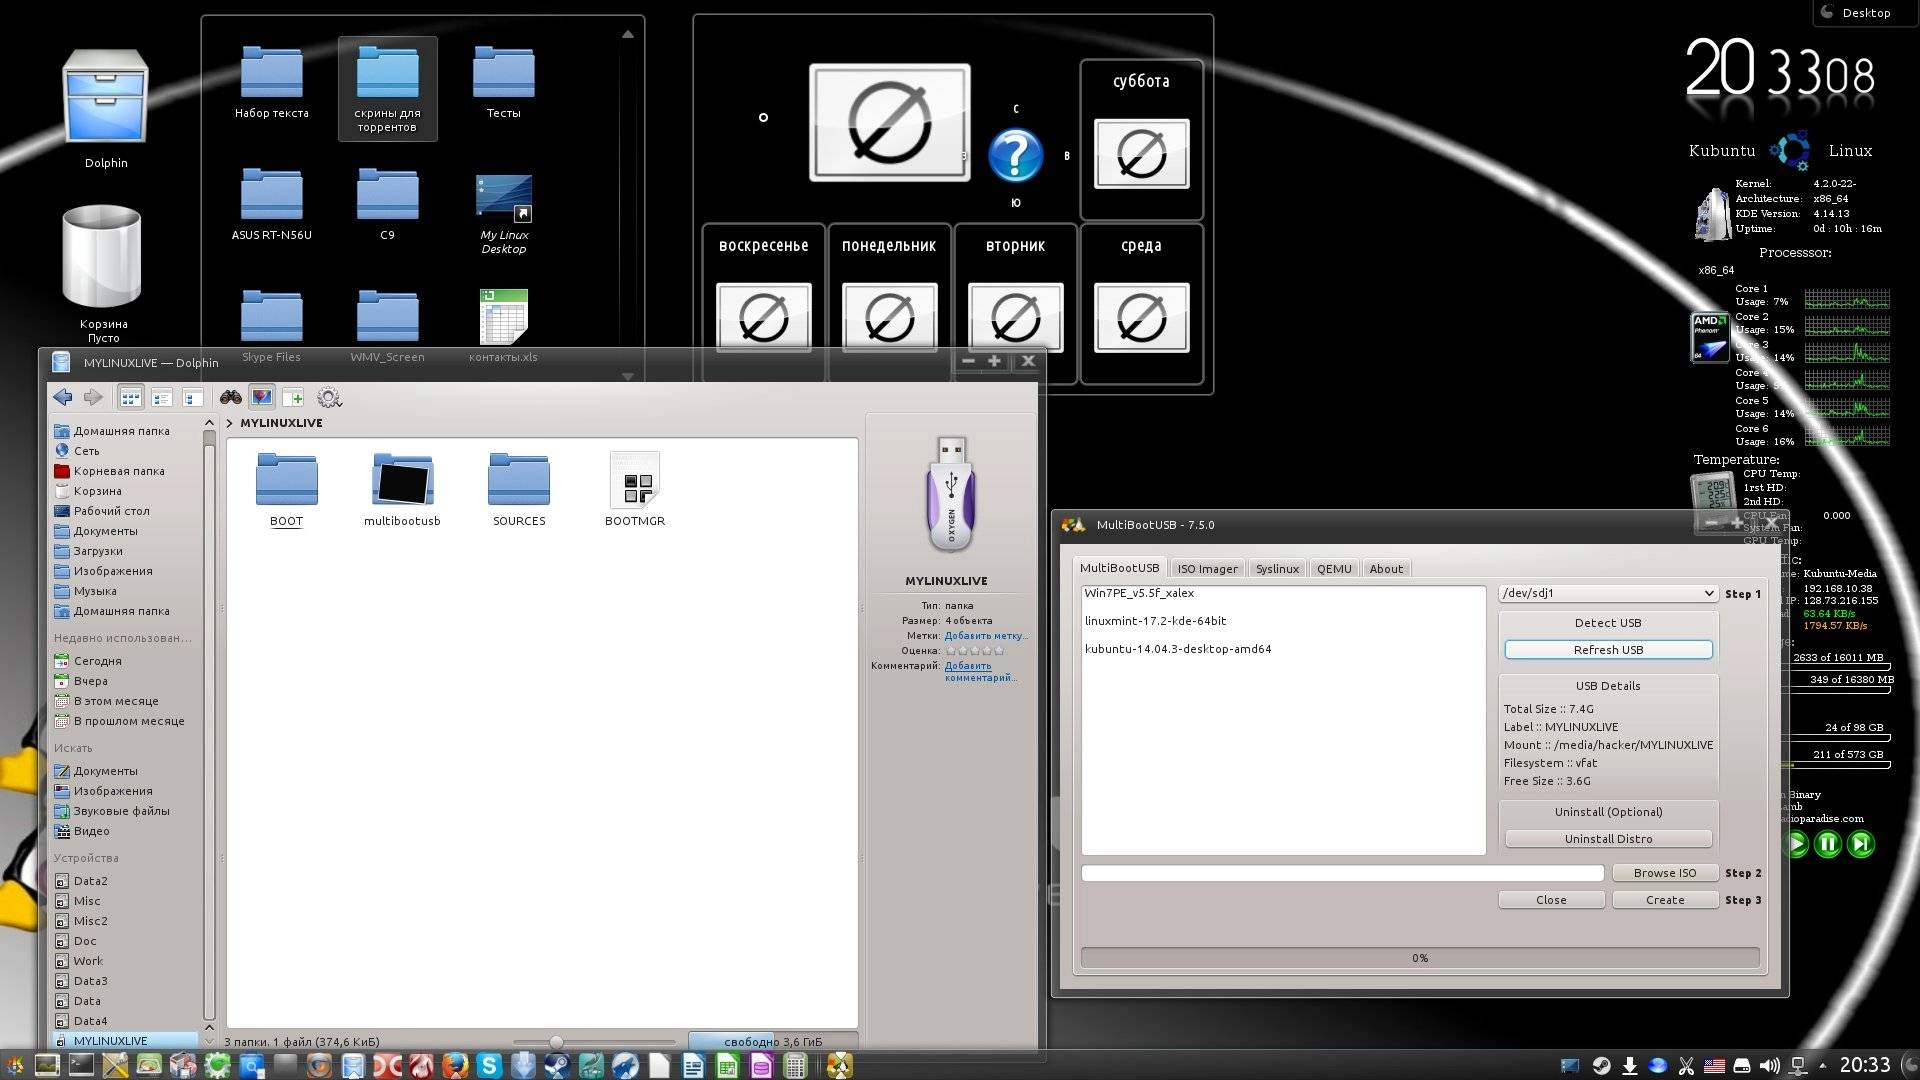
Task: Go back in Dolphin using the back arrow
Action: (63, 398)
